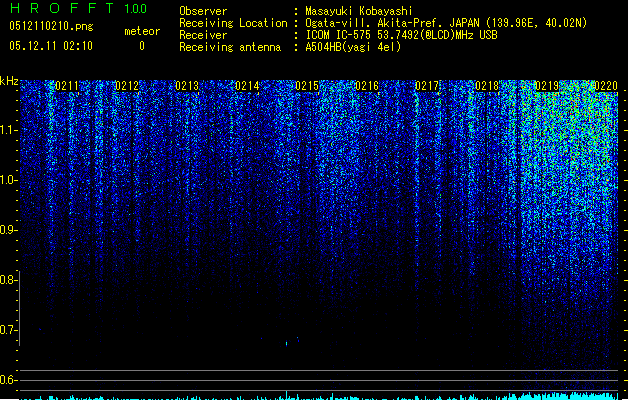Click time marker 0212
The width and height of the screenshot is (629, 400).
[x=127, y=86]
